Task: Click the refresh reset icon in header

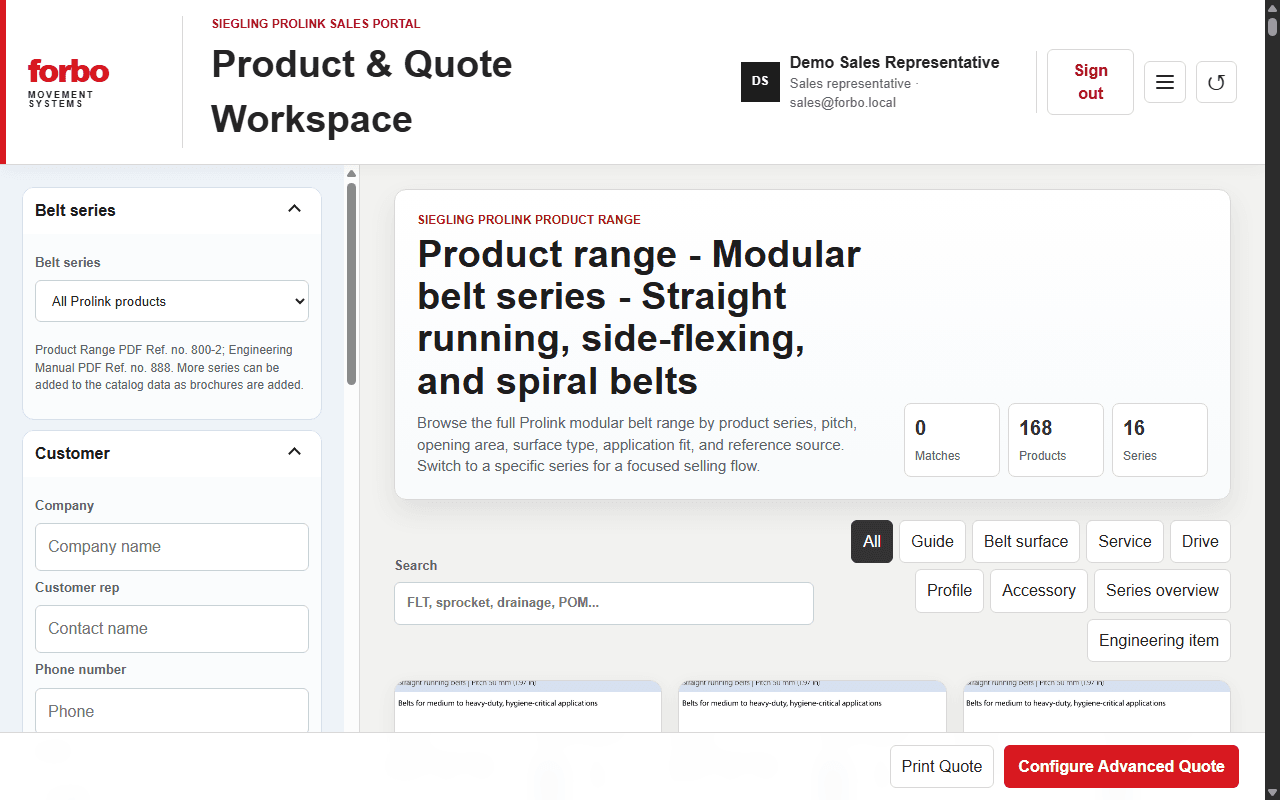Action: pos(1216,82)
